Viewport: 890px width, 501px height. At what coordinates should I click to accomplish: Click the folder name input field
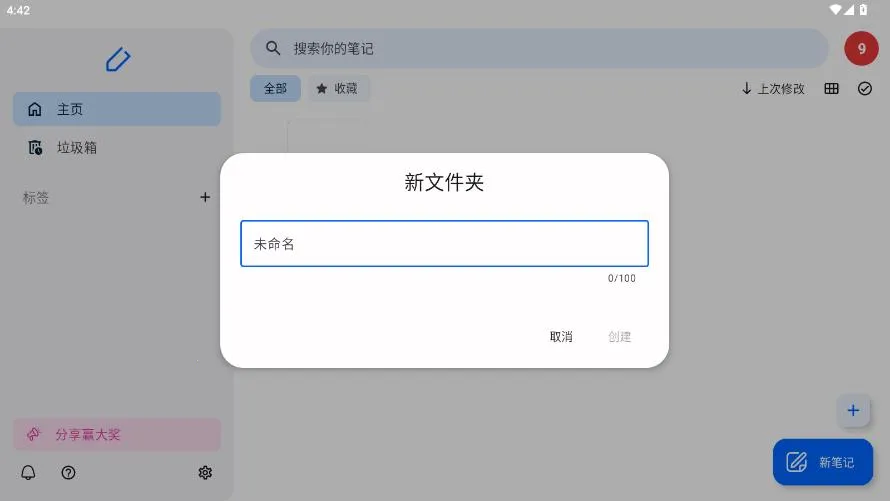tap(444, 244)
